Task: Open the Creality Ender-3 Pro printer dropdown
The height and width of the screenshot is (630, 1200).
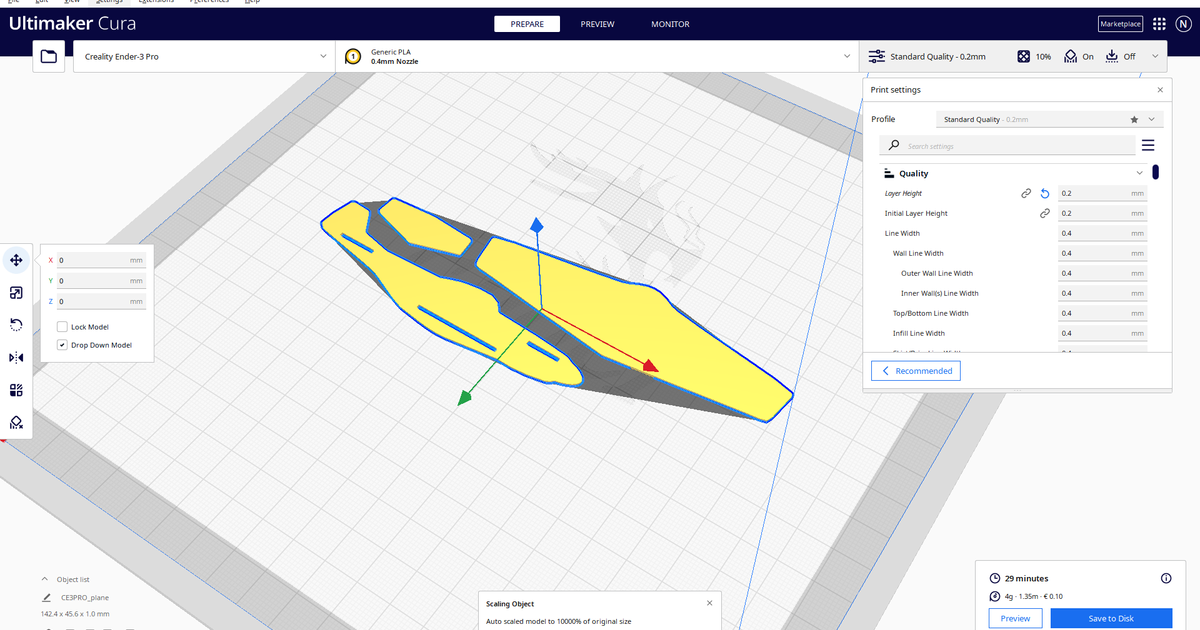Action: coord(203,57)
